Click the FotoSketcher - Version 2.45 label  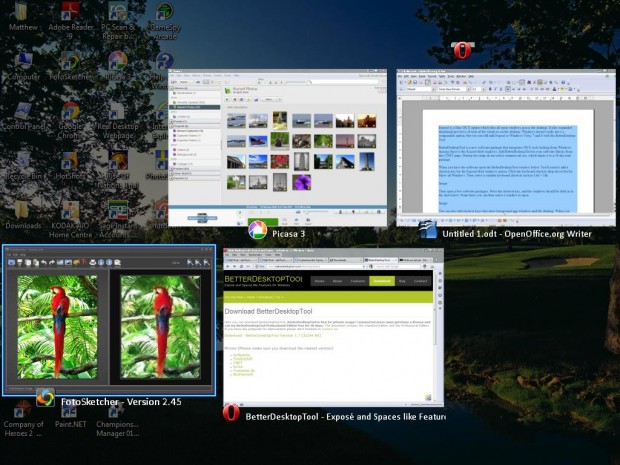(x=121, y=402)
